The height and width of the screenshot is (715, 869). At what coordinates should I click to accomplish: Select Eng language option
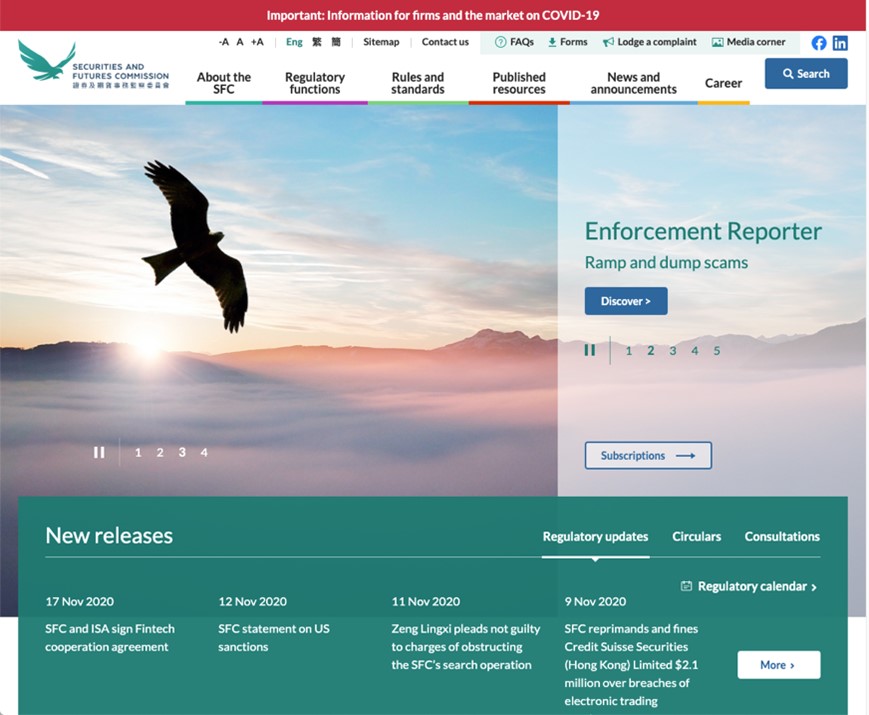point(294,42)
